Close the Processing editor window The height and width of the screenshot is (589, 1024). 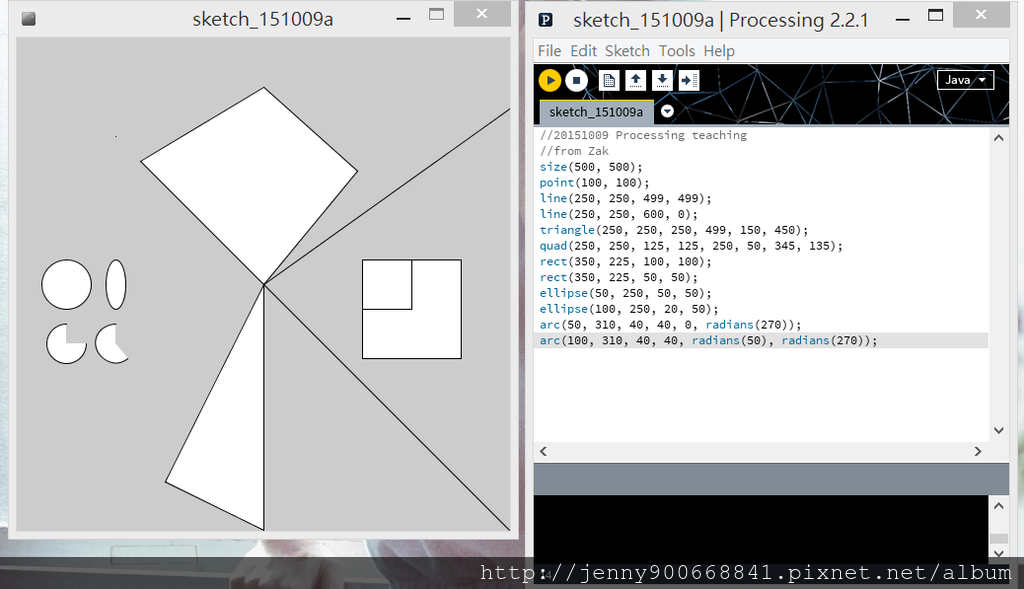(x=981, y=14)
